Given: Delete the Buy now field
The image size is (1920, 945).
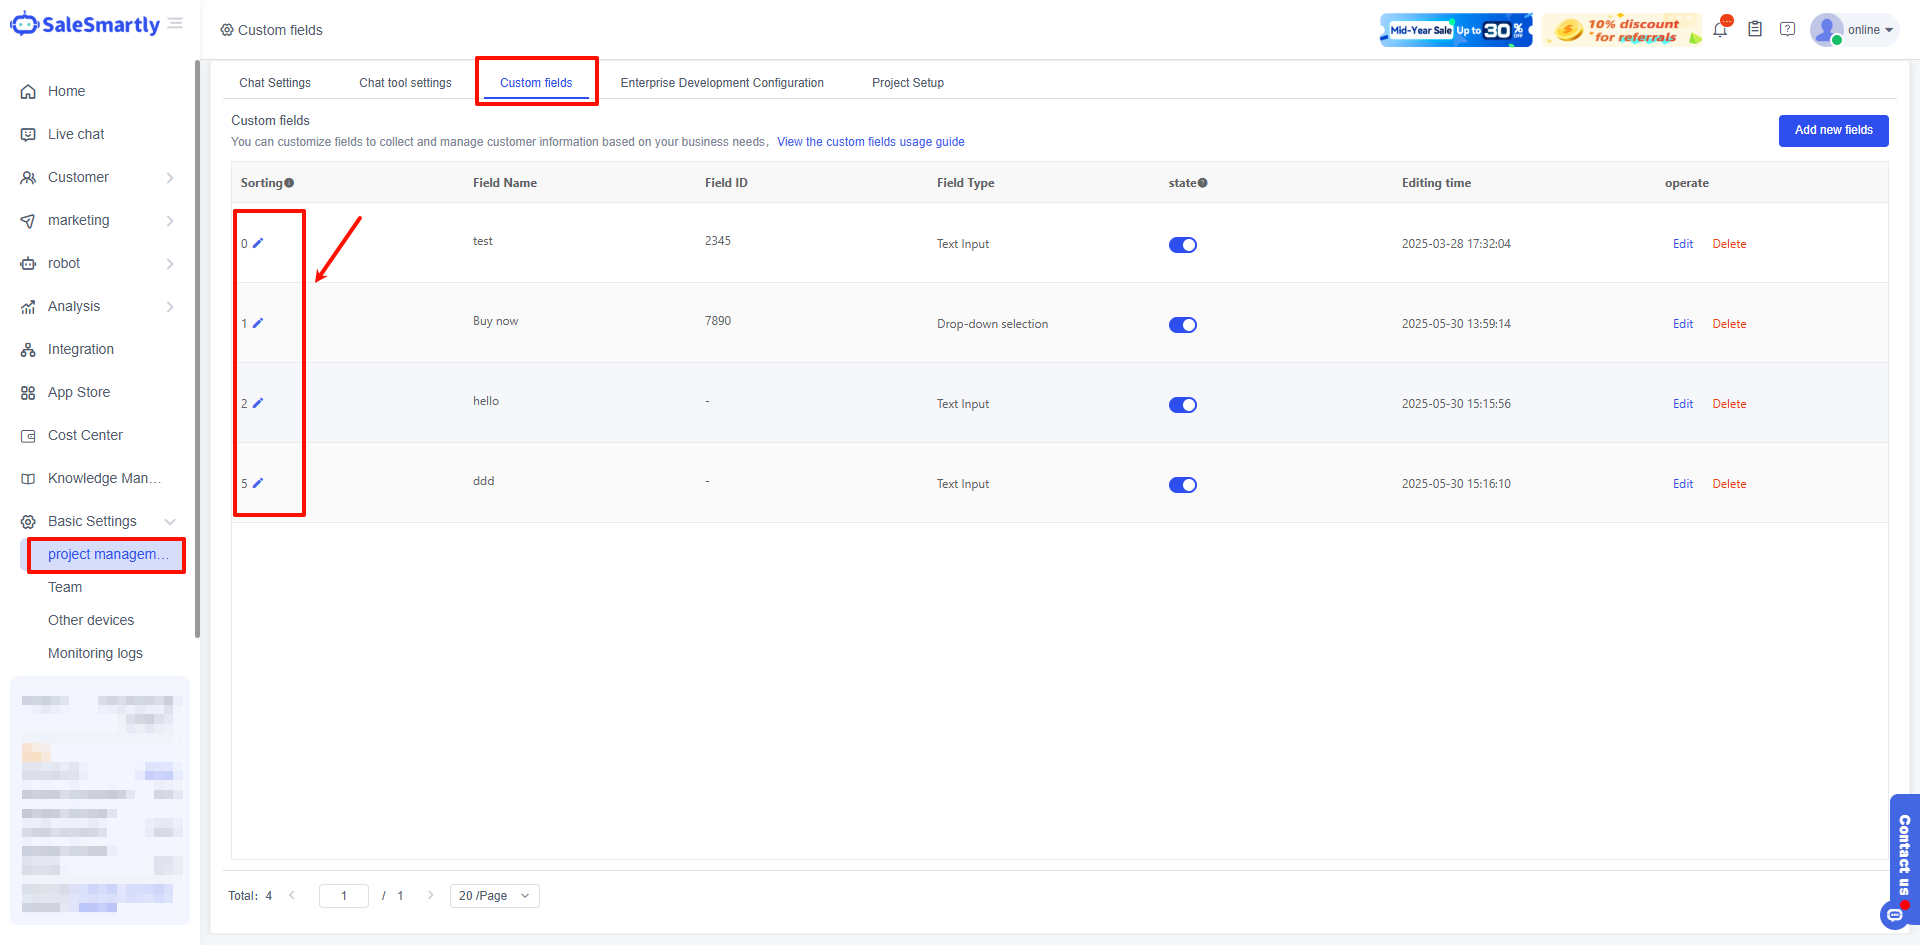Looking at the screenshot, I should point(1729,324).
